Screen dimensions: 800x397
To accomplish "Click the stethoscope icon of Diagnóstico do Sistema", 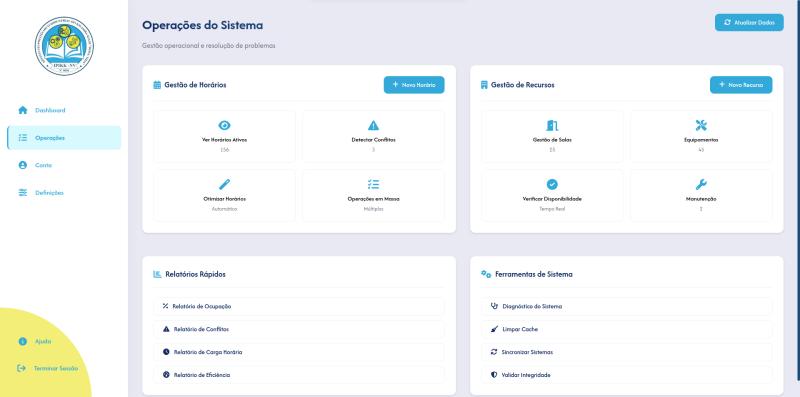I will (494, 306).
